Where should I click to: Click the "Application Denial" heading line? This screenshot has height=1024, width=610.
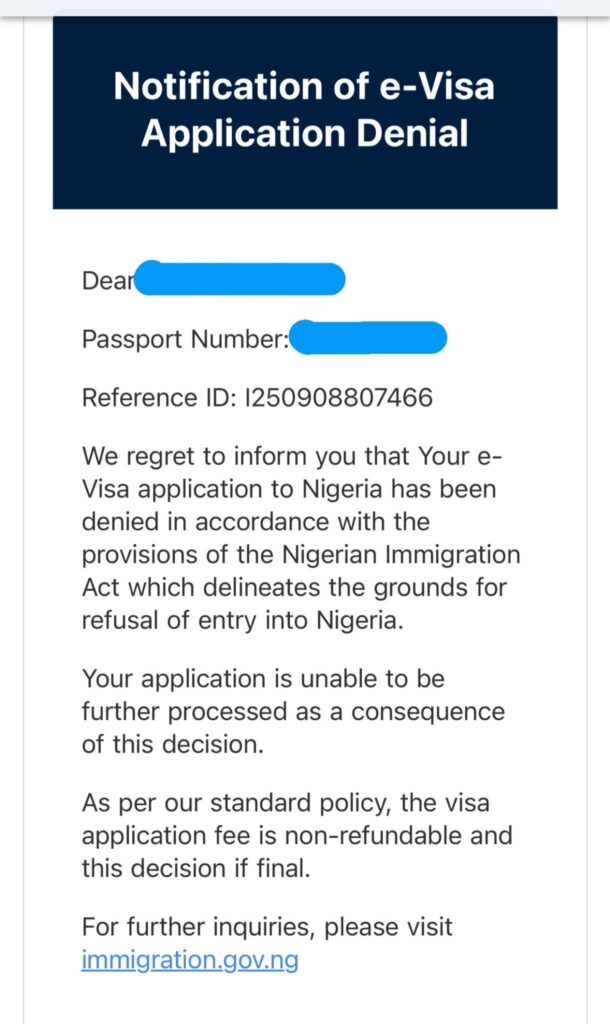click(x=304, y=133)
